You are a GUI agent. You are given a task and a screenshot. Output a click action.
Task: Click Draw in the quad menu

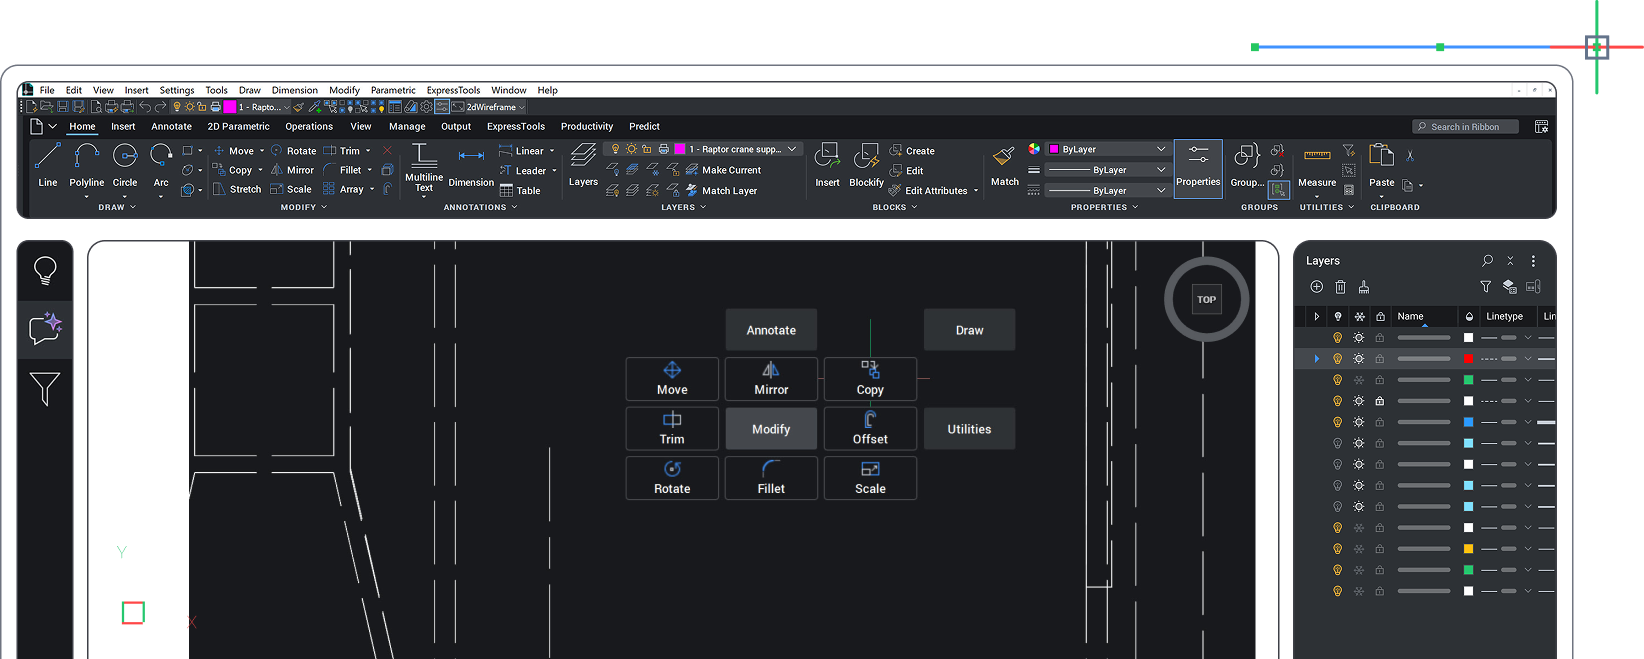tap(969, 330)
